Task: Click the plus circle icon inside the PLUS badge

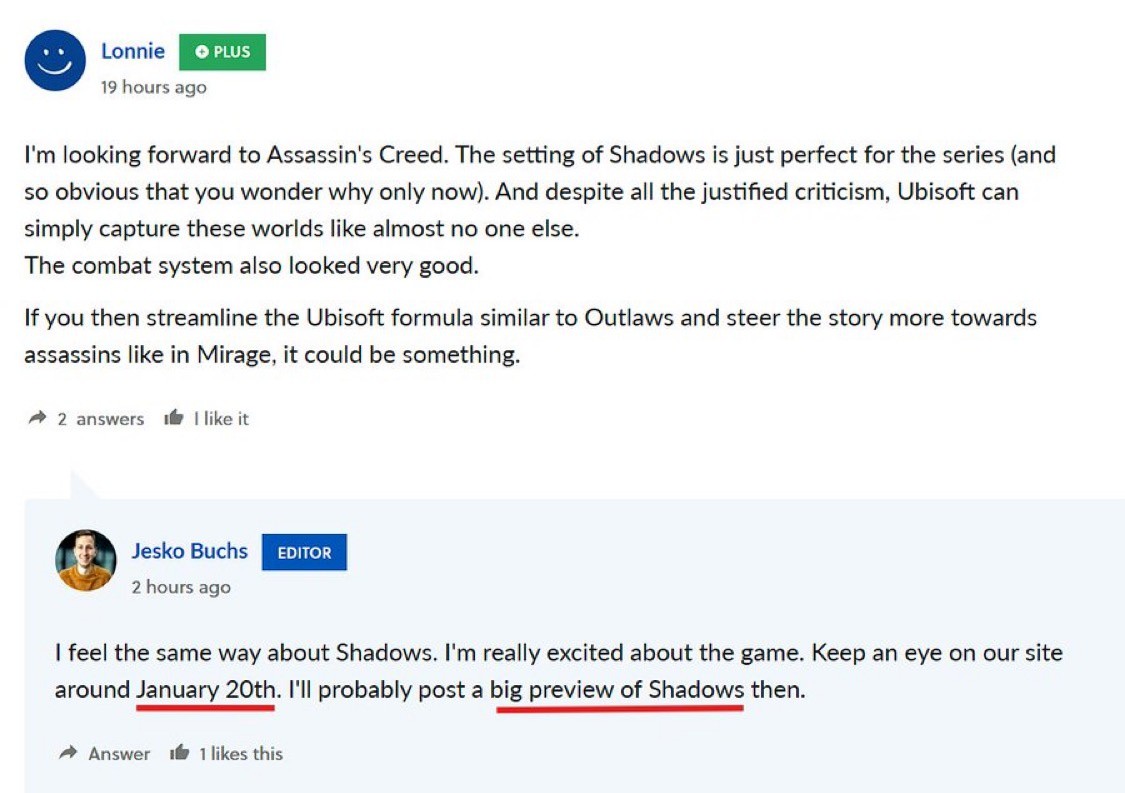Action: point(202,52)
